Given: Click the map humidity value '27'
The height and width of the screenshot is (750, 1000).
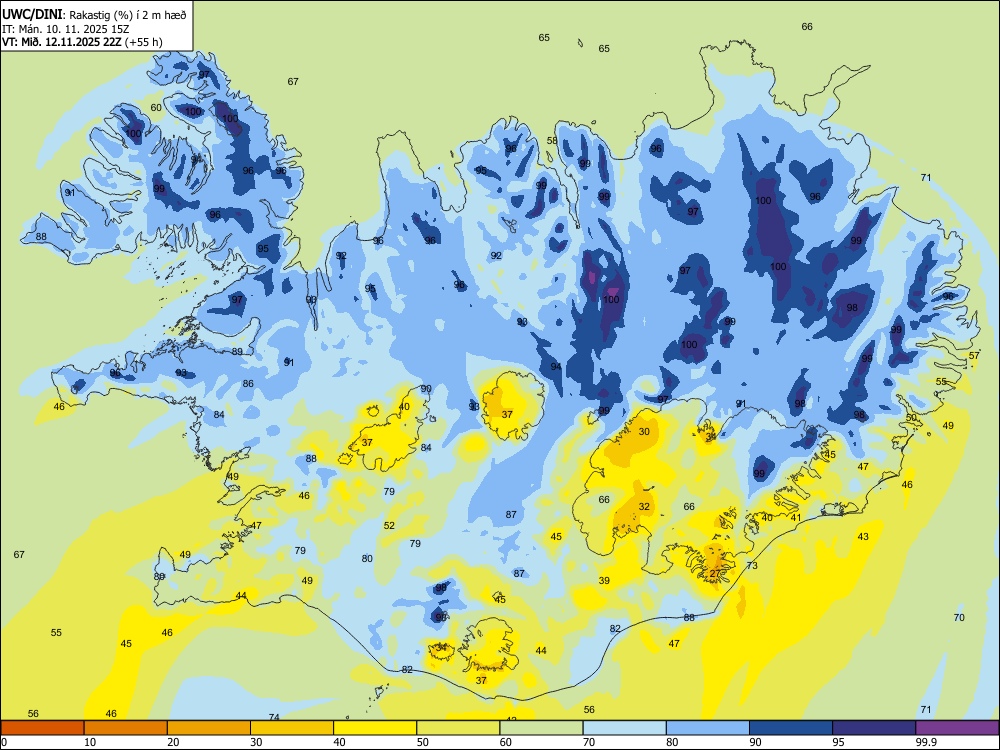Looking at the screenshot, I should (x=715, y=574).
